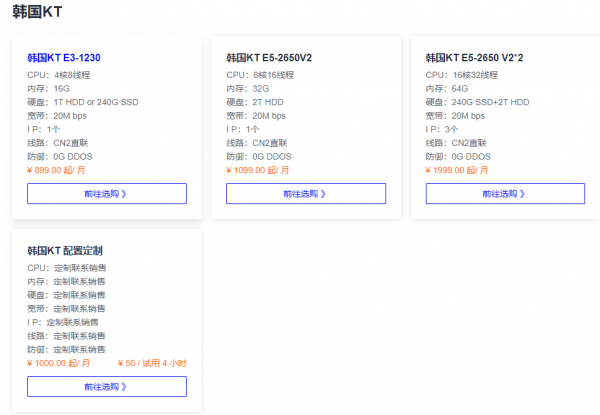Click IP: 1个 in E5-2650V2 card

tap(243, 129)
